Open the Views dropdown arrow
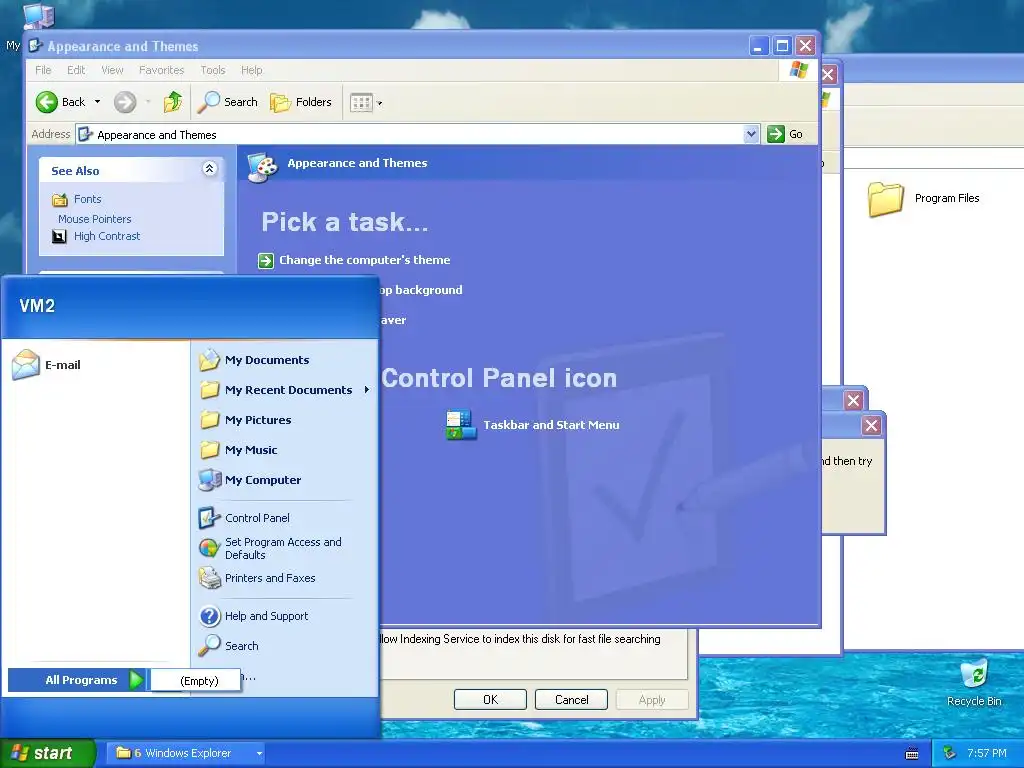The height and width of the screenshot is (768, 1024). coord(379,103)
